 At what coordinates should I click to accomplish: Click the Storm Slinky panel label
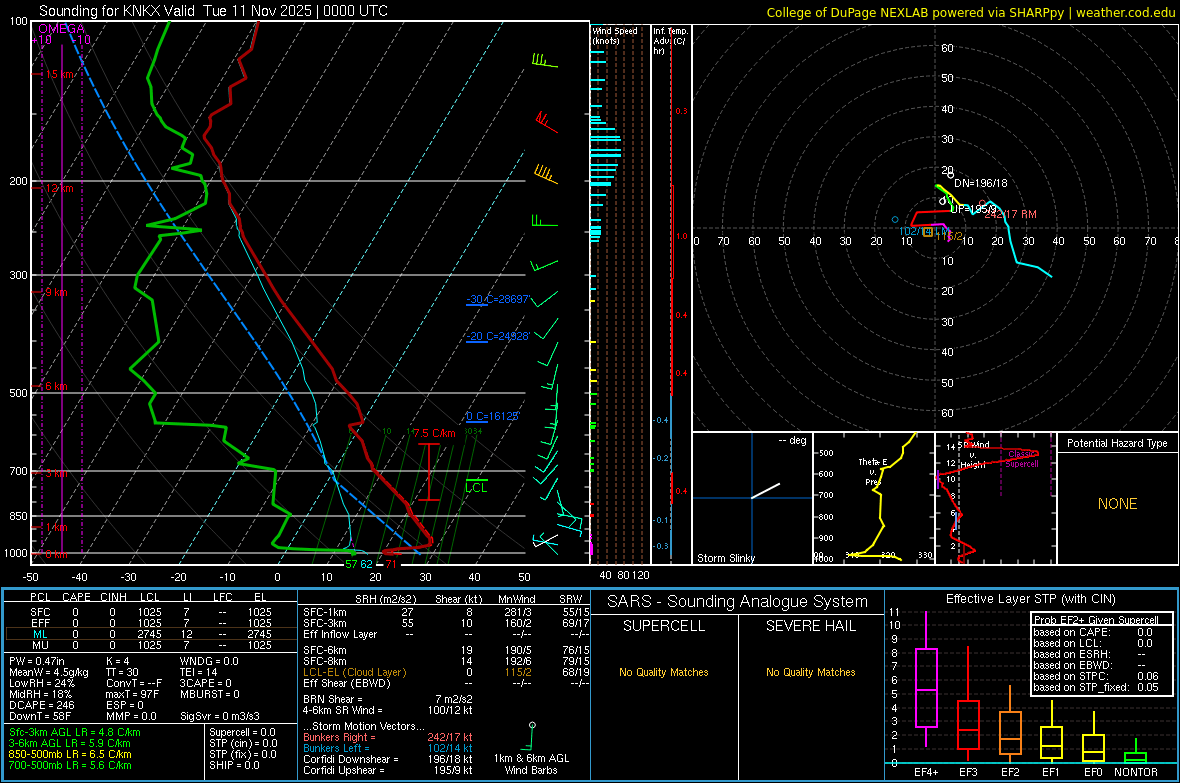point(725,558)
